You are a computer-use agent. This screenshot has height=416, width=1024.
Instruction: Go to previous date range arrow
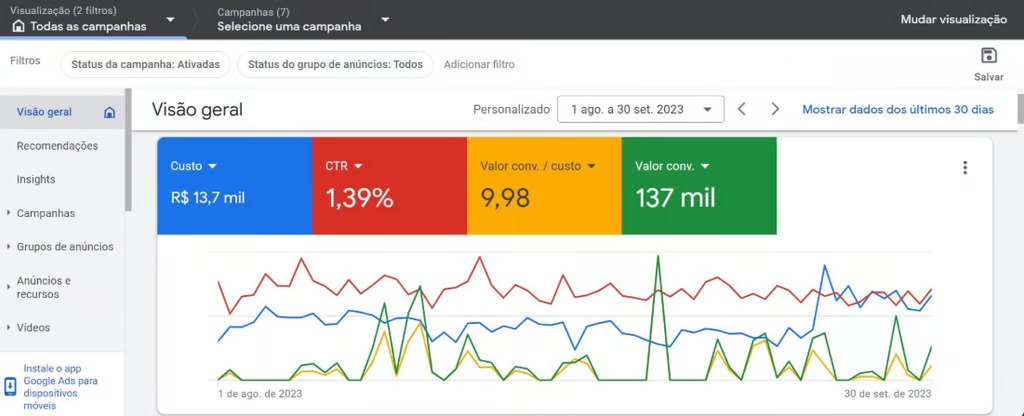[x=741, y=109]
